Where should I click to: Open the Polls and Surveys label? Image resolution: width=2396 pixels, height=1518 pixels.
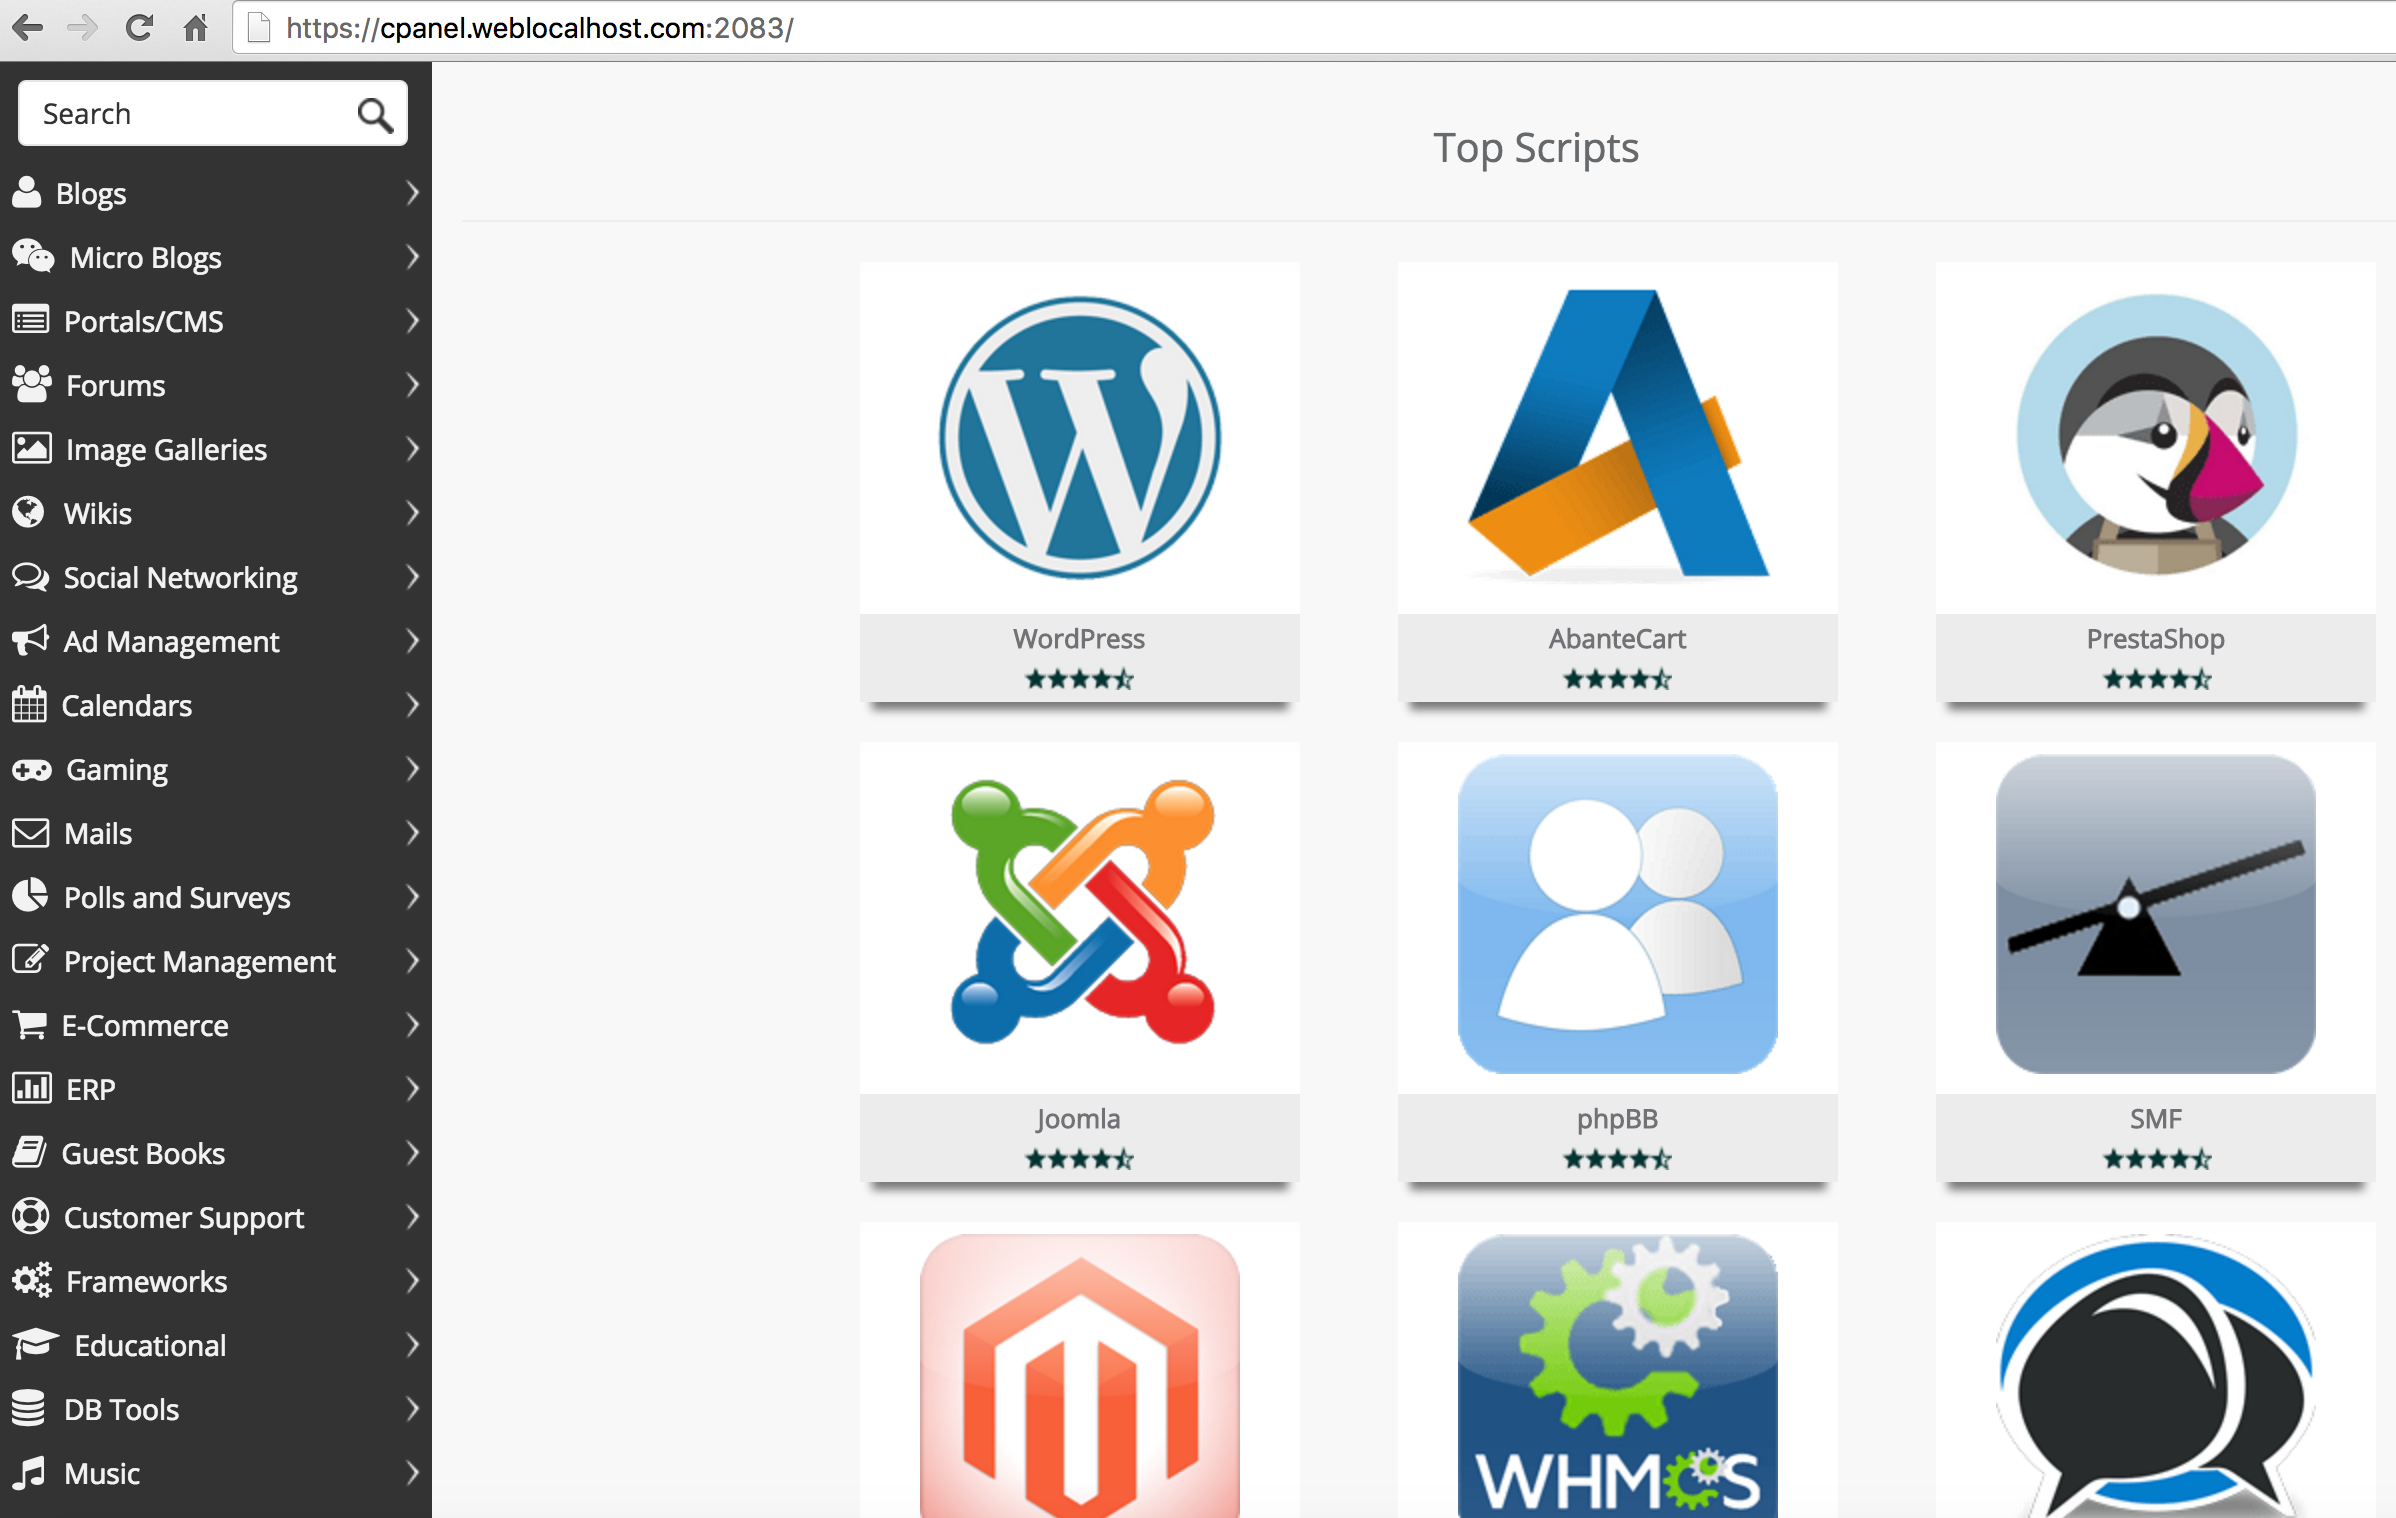point(178,898)
